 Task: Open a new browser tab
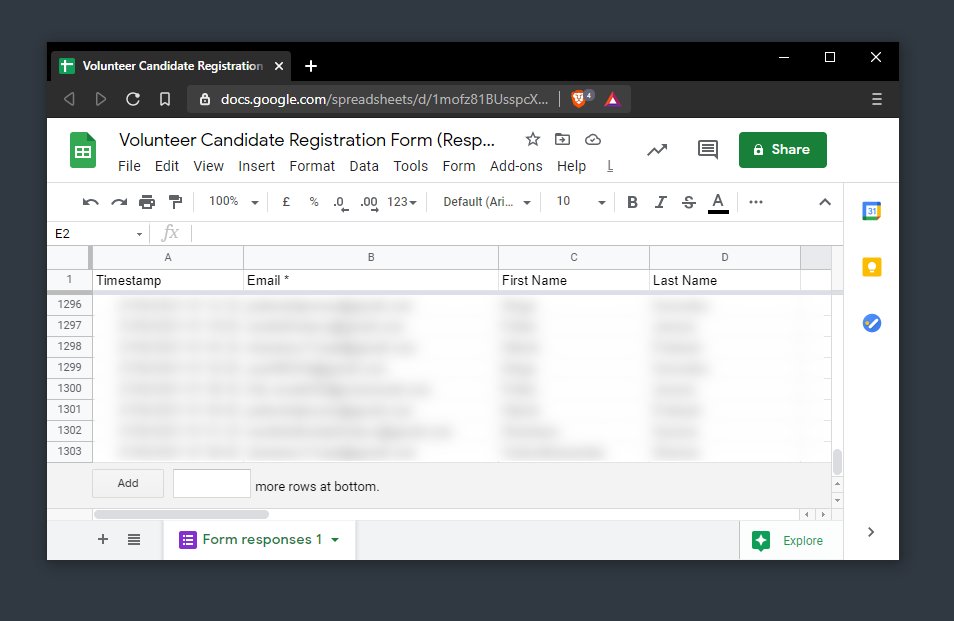coord(311,66)
